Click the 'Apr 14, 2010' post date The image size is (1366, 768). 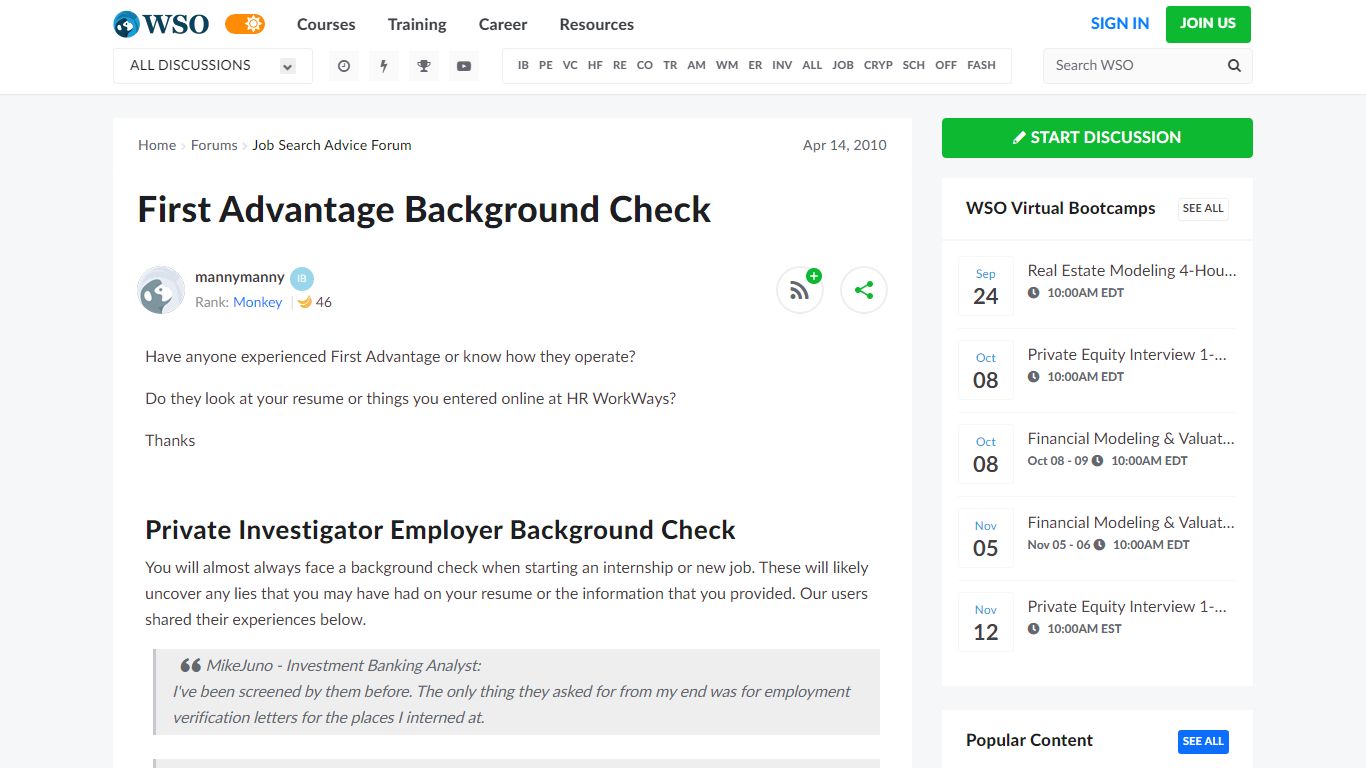coord(845,145)
